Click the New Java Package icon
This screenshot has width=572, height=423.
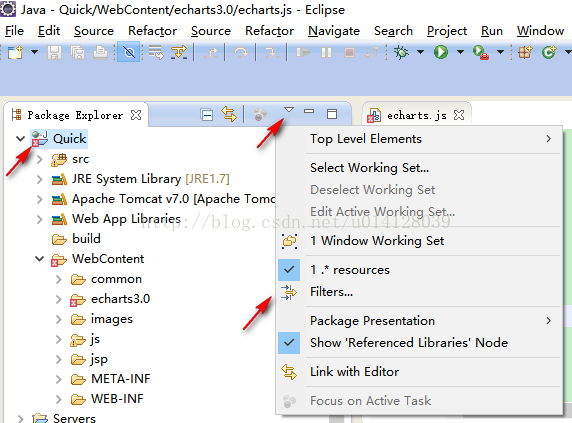pyautogui.click(x=525, y=52)
